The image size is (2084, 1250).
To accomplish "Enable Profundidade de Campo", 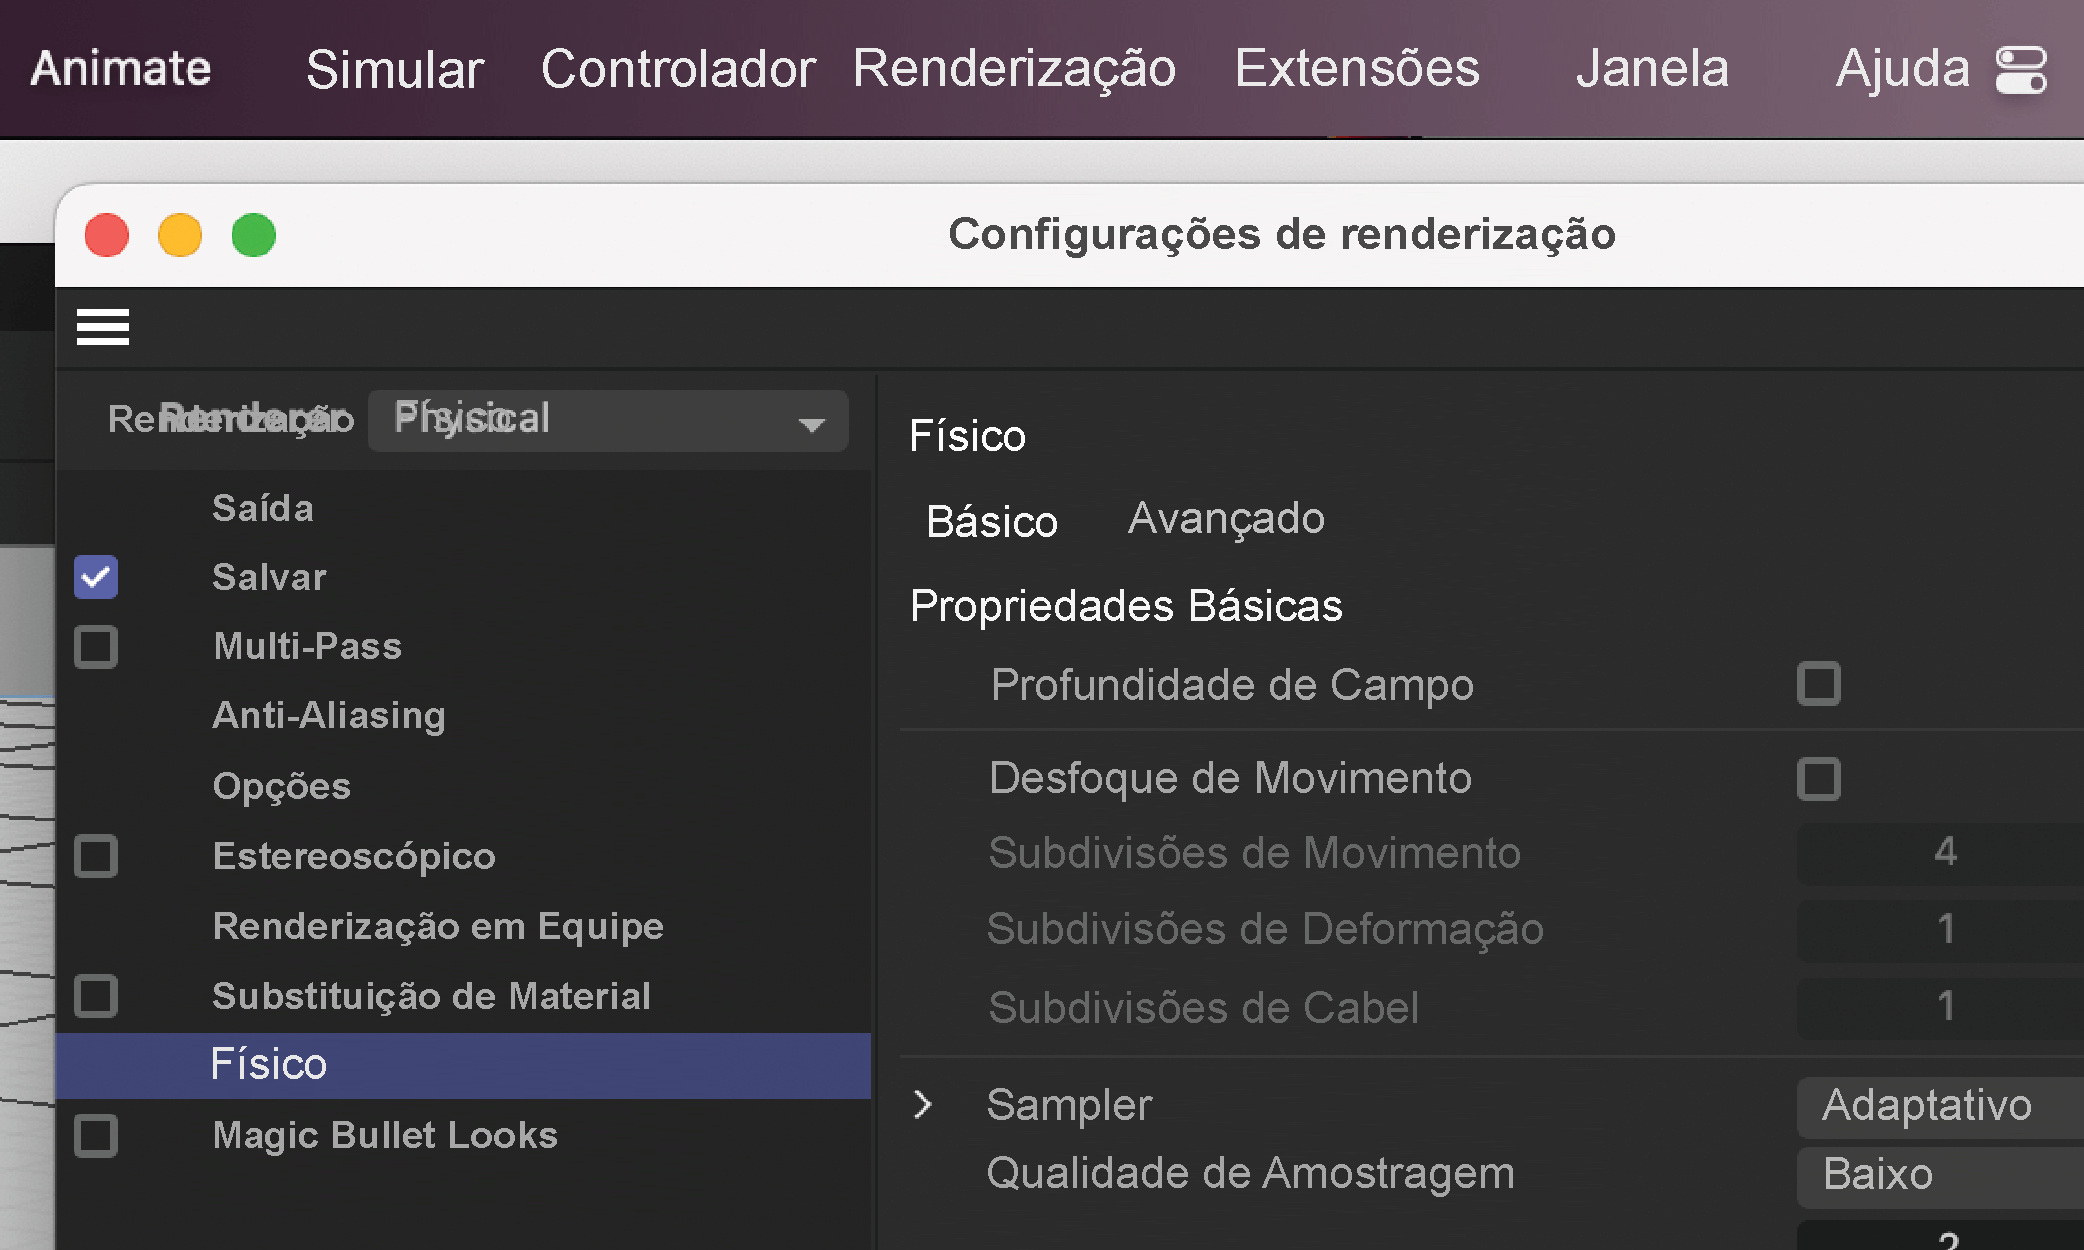I will (1819, 684).
